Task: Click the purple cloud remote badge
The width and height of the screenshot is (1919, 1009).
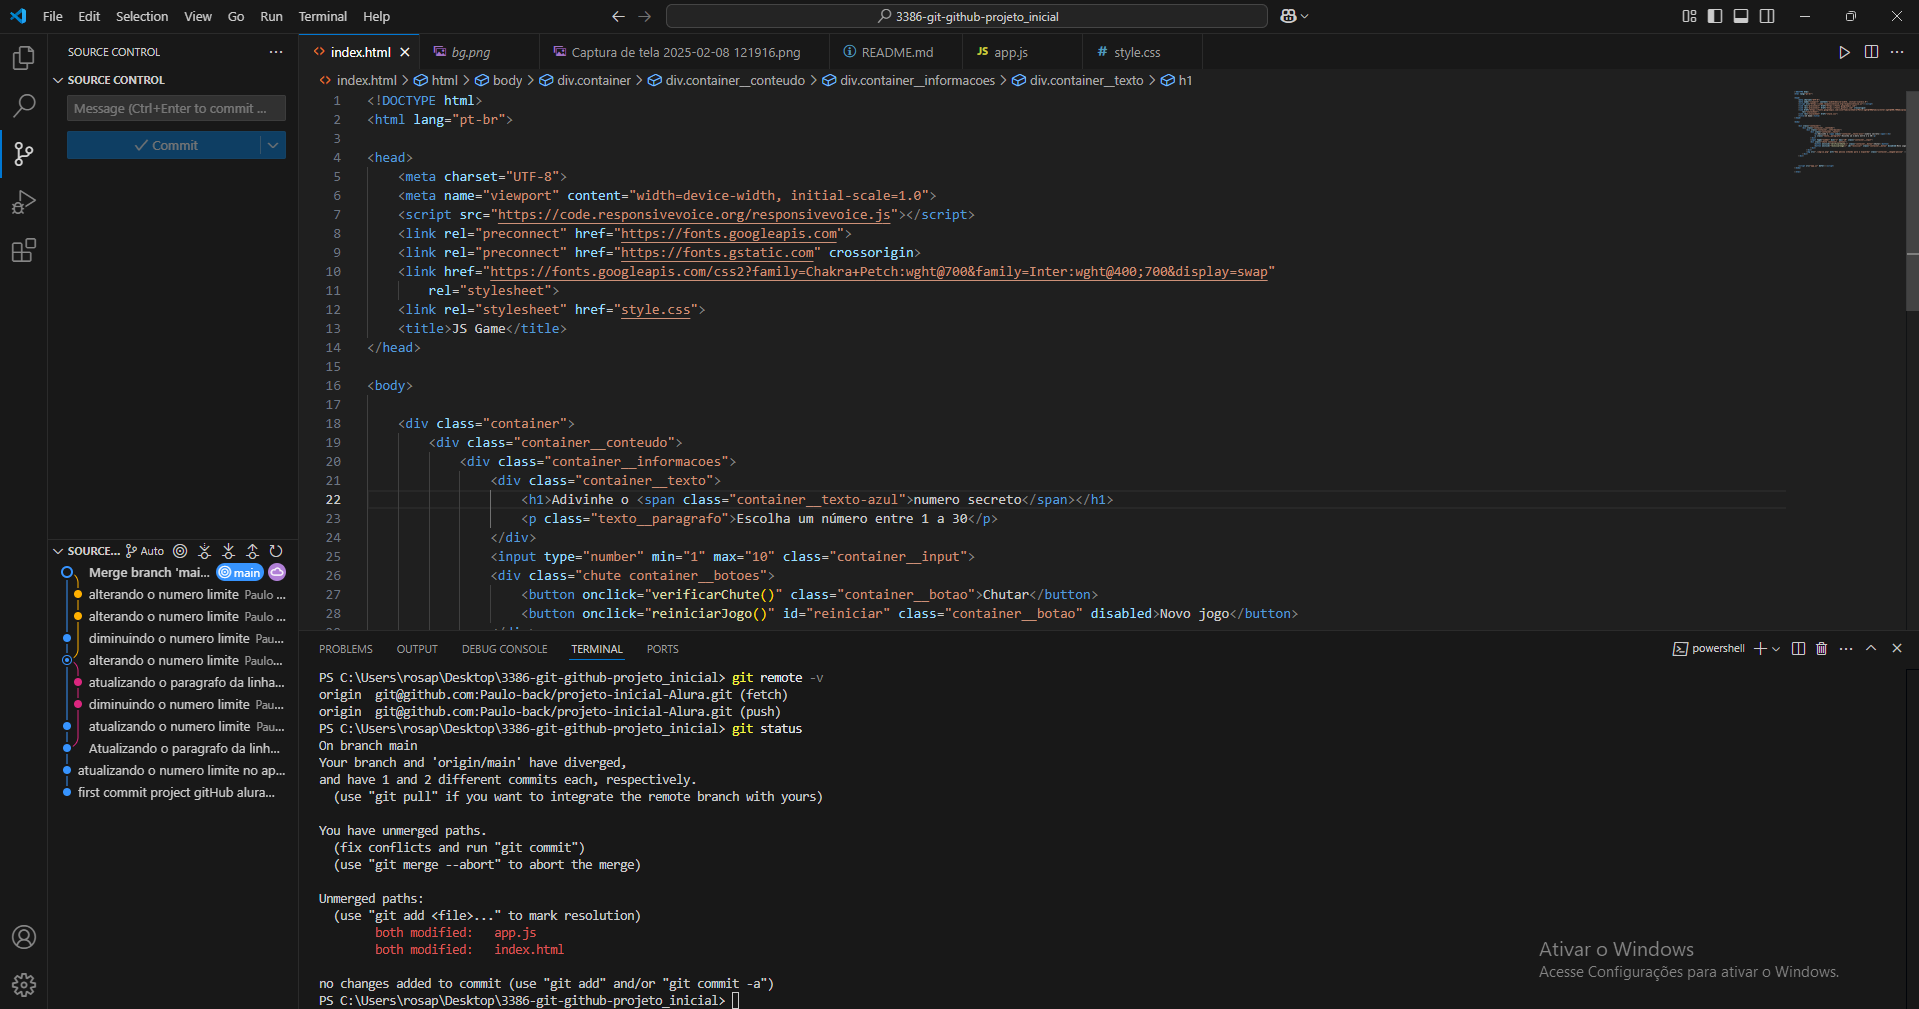Action: coord(277,572)
